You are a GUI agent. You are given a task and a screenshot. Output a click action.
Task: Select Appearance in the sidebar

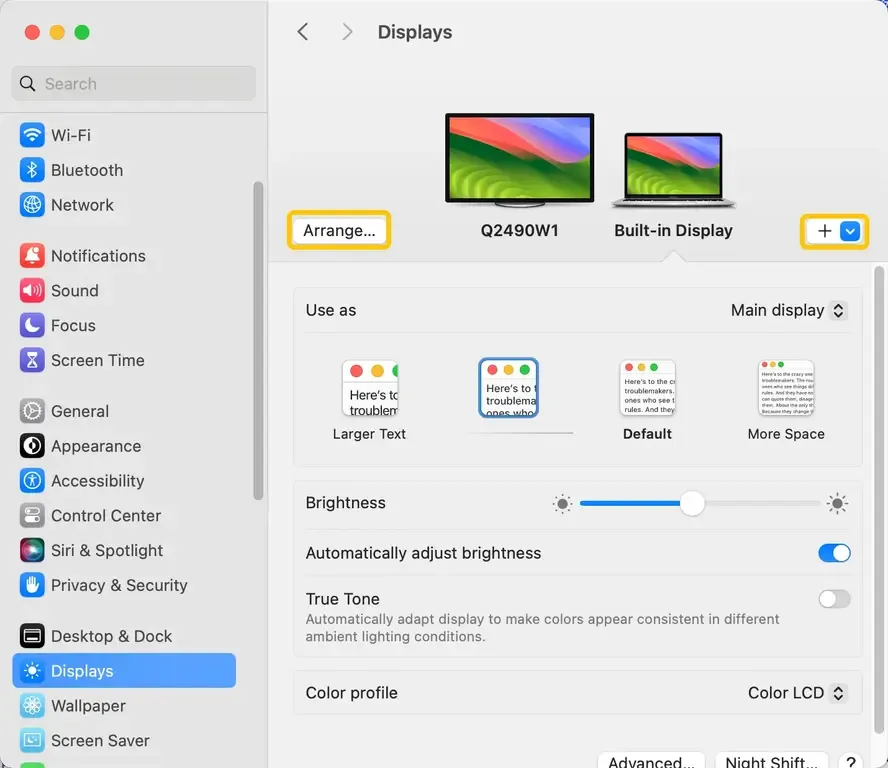coord(123,446)
